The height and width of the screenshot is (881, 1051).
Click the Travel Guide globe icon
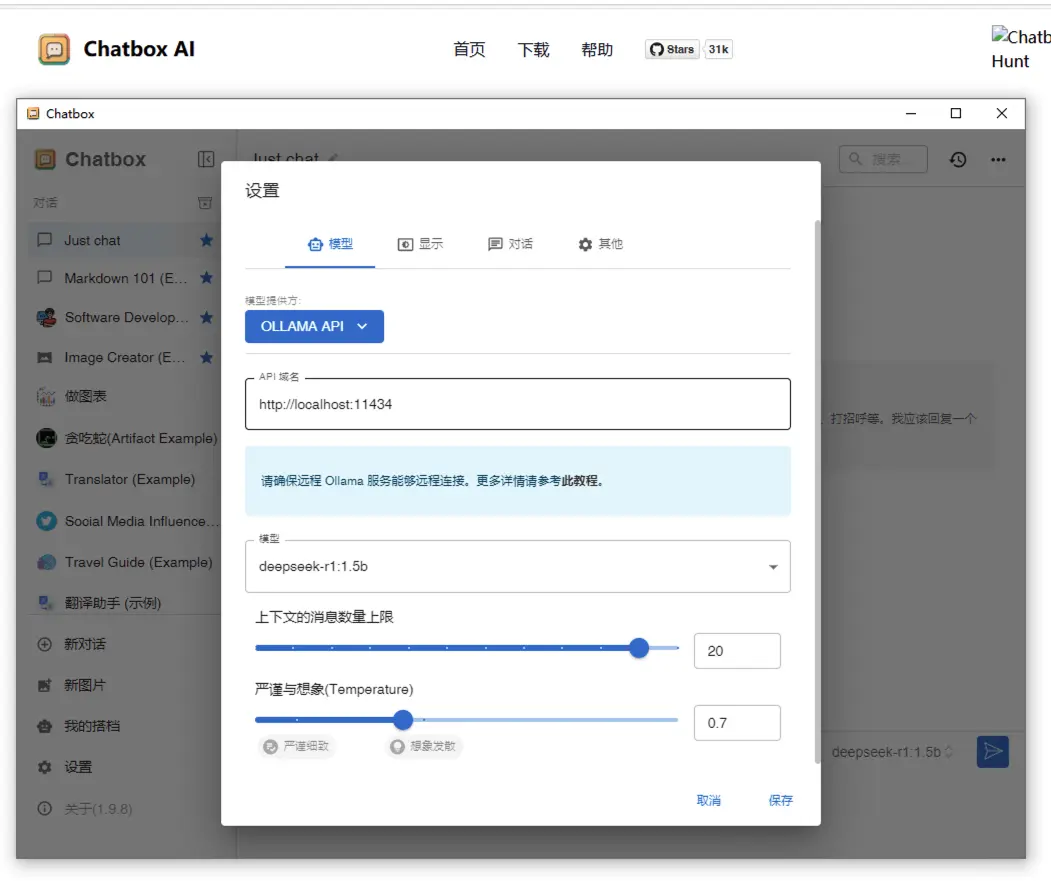(46, 562)
